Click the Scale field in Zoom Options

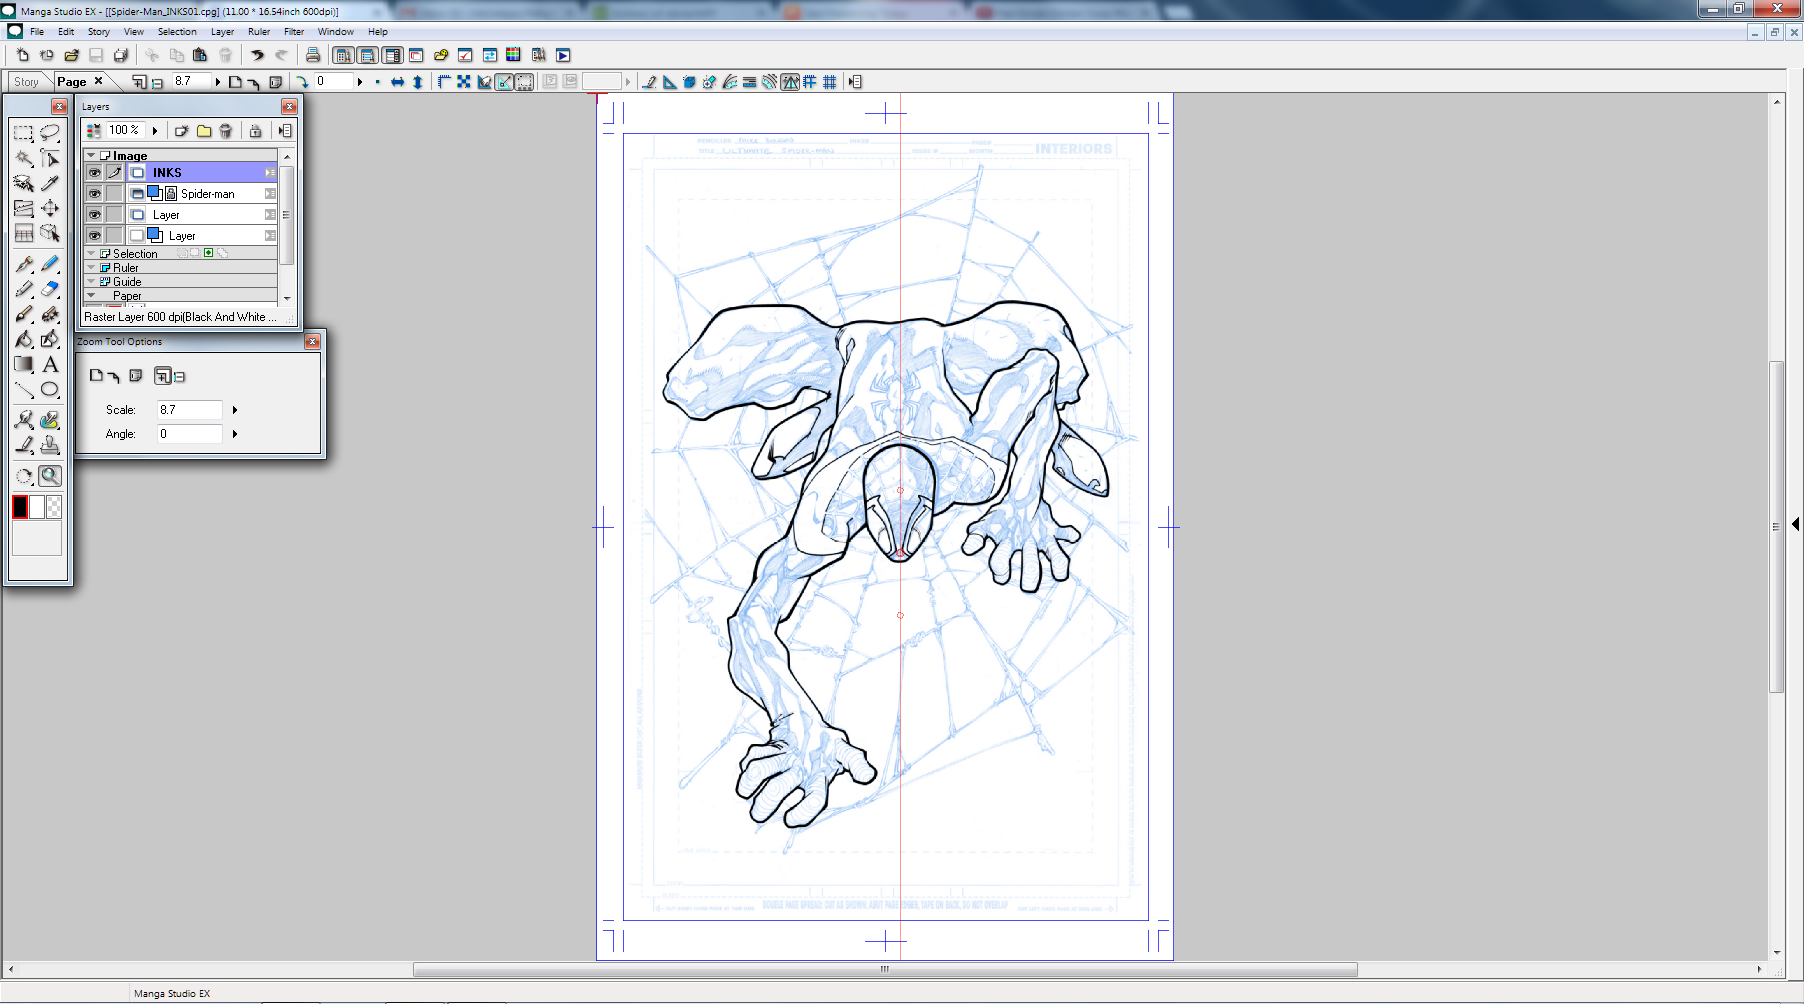coord(189,410)
